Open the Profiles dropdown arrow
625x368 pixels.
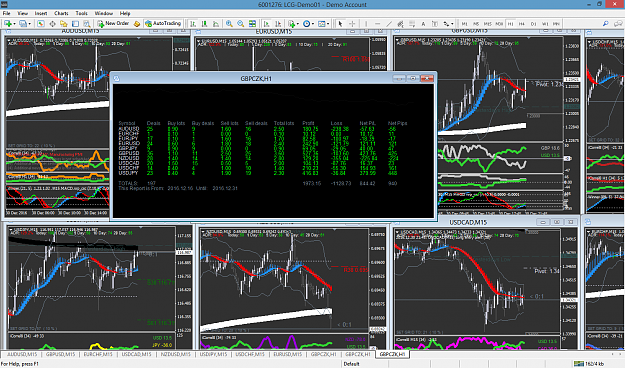click(x=29, y=24)
